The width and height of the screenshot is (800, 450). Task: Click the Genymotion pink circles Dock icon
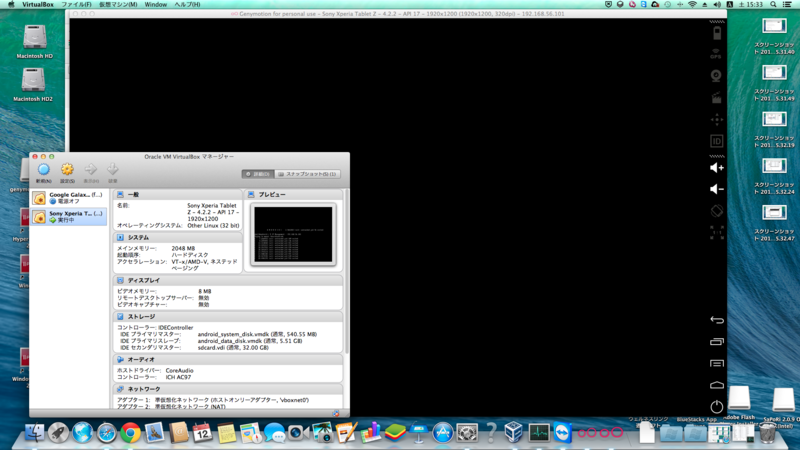click(600, 433)
